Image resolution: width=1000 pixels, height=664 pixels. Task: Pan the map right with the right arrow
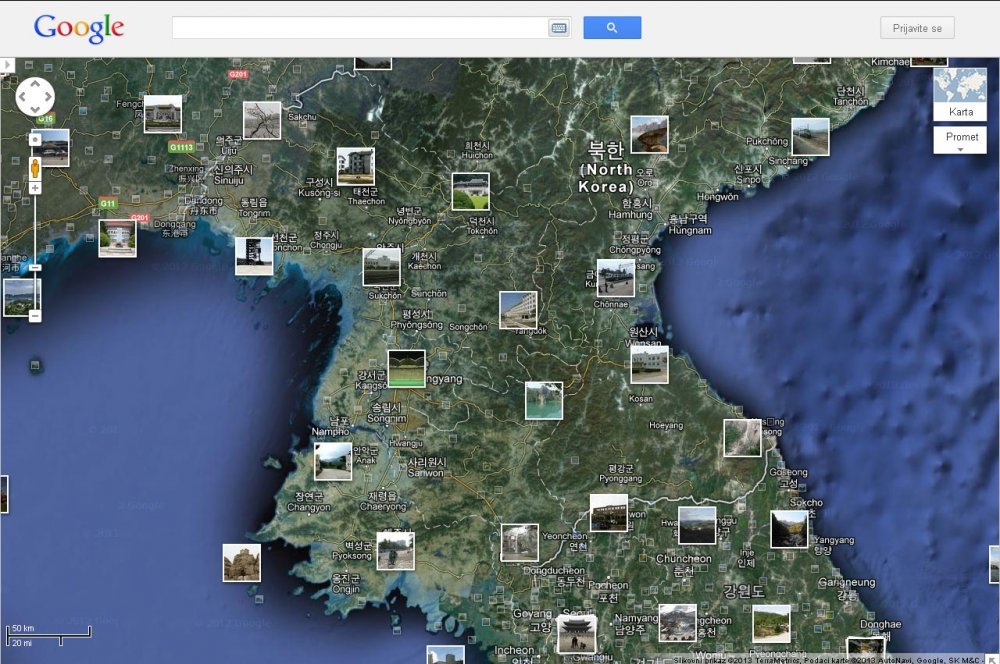coord(48,97)
